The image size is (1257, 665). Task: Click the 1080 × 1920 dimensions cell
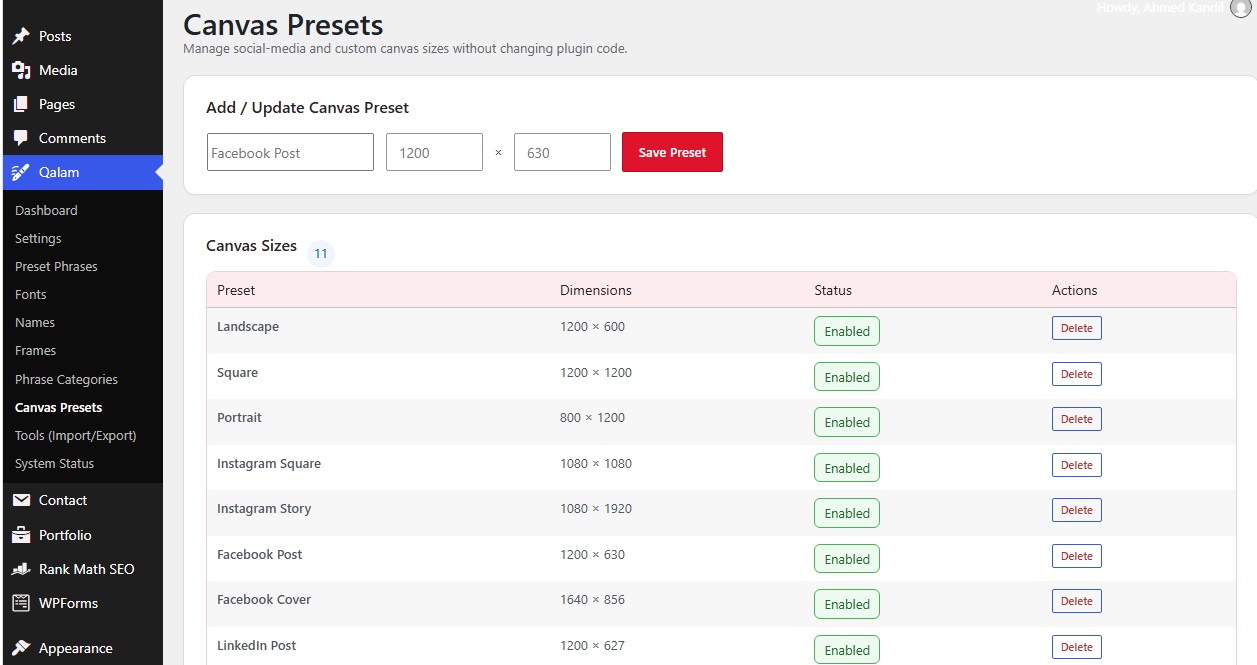596,509
